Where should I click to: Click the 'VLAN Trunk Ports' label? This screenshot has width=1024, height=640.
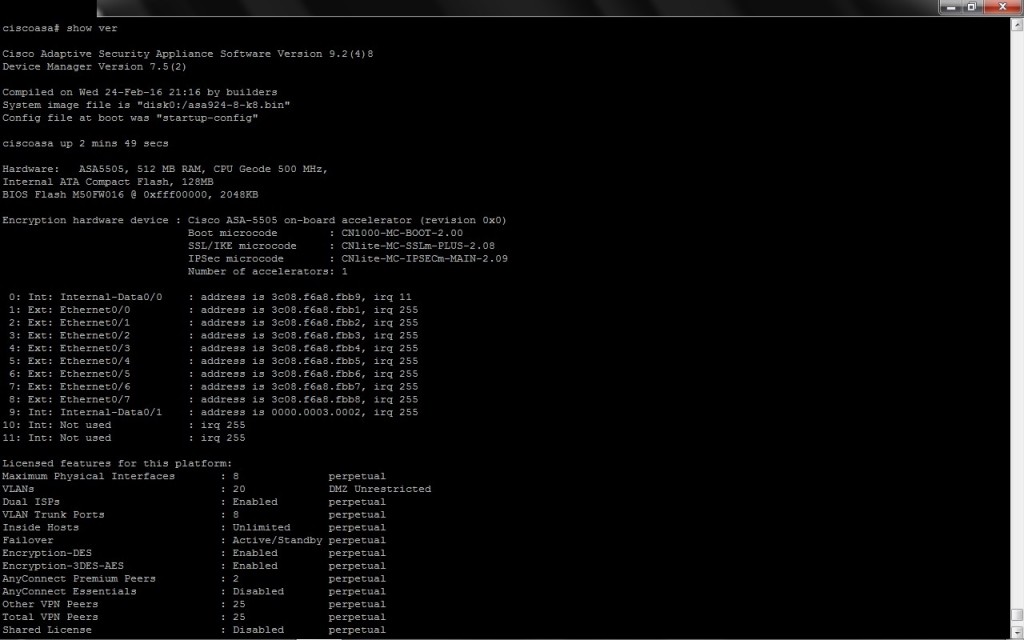54,515
